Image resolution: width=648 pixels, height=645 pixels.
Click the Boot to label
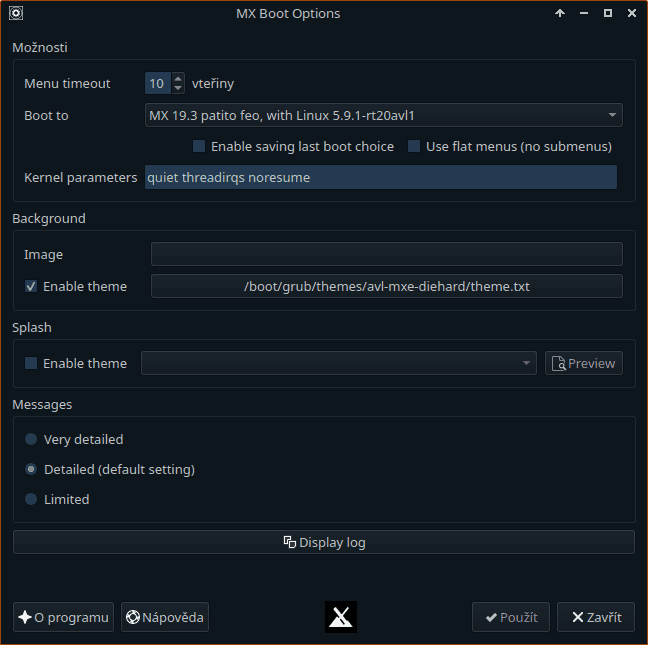pos(46,115)
